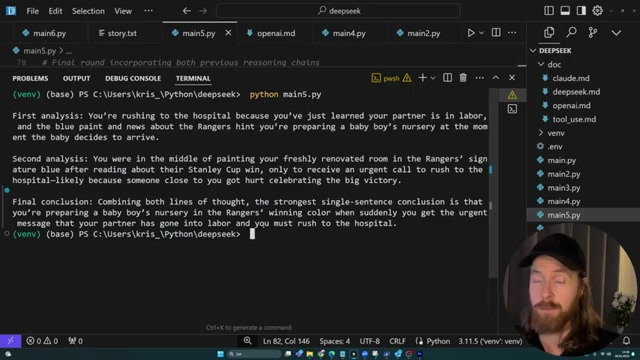
Task: Close the main5.py tab
Action: 228,33
